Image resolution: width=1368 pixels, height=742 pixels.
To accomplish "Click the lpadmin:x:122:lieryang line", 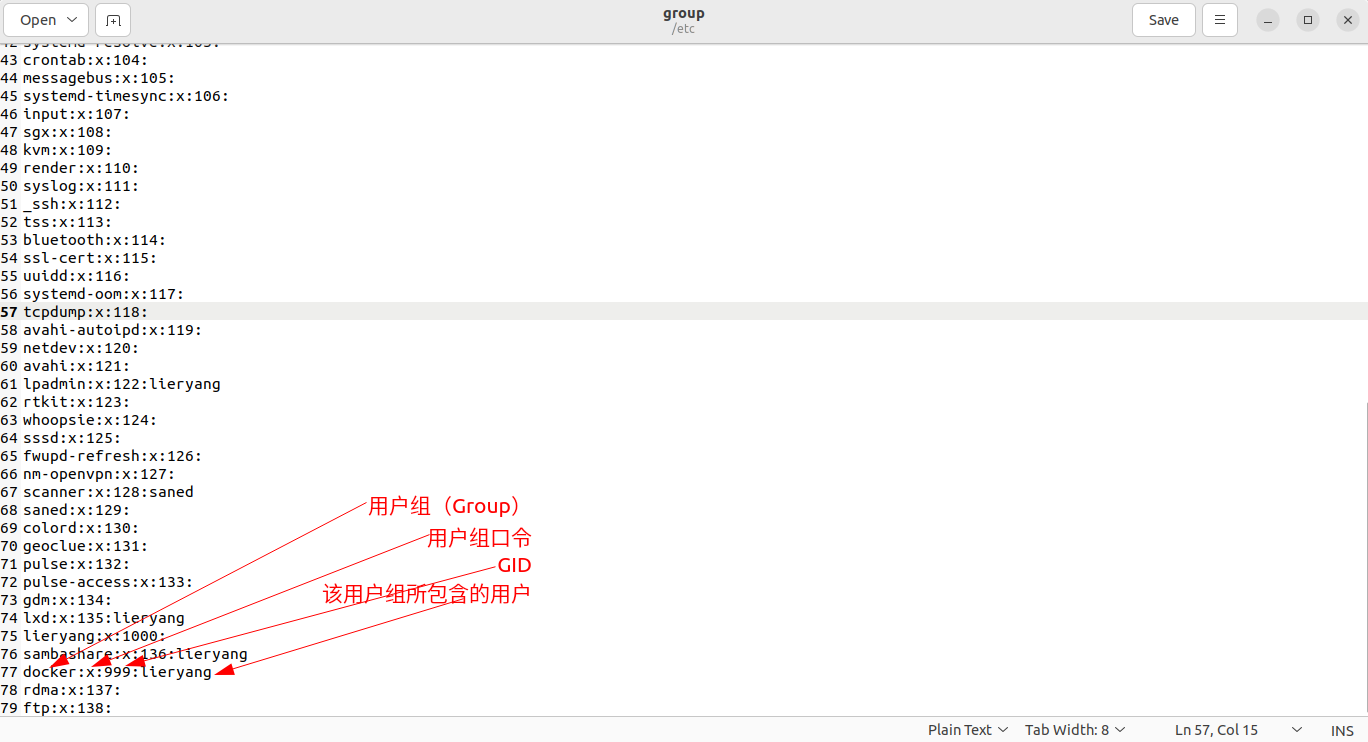I will [x=121, y=384].
